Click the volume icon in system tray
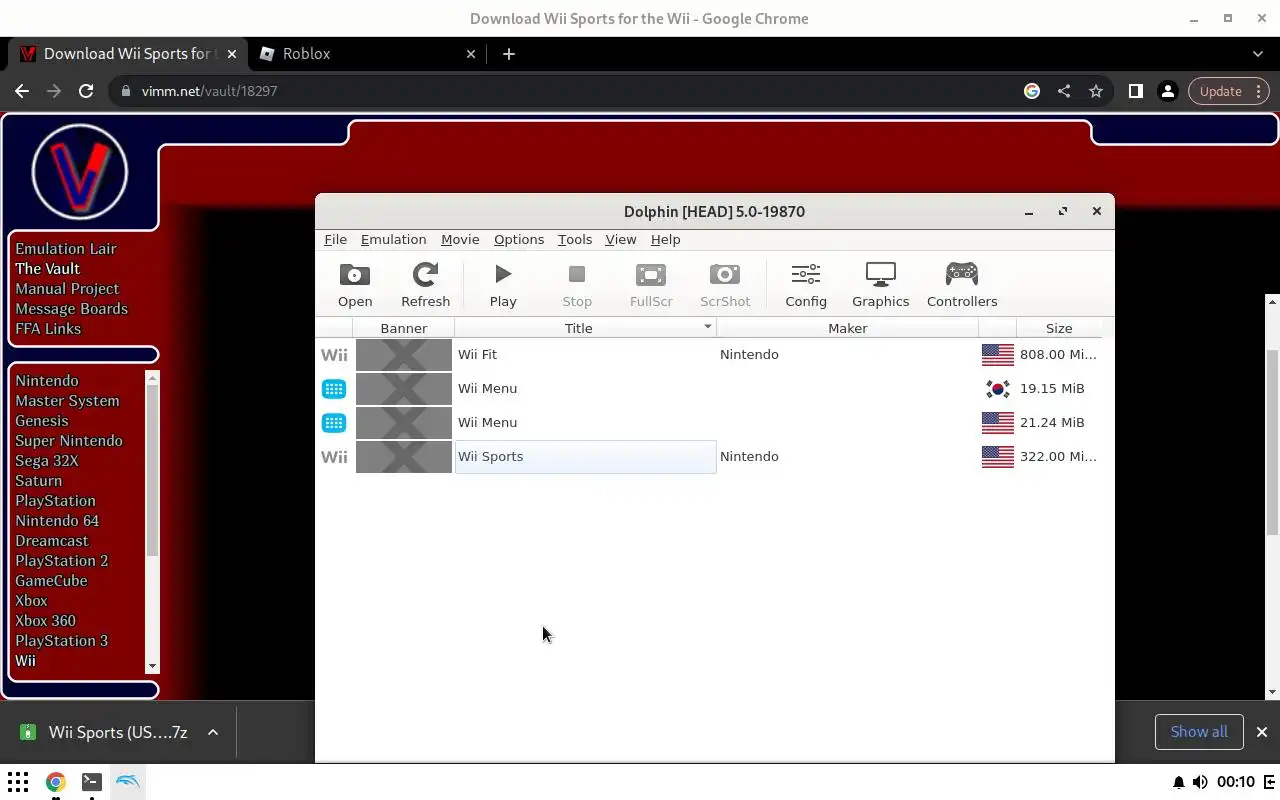Image resolution: width=1280 pixels, height=800 pixels. pos(1200,782)
